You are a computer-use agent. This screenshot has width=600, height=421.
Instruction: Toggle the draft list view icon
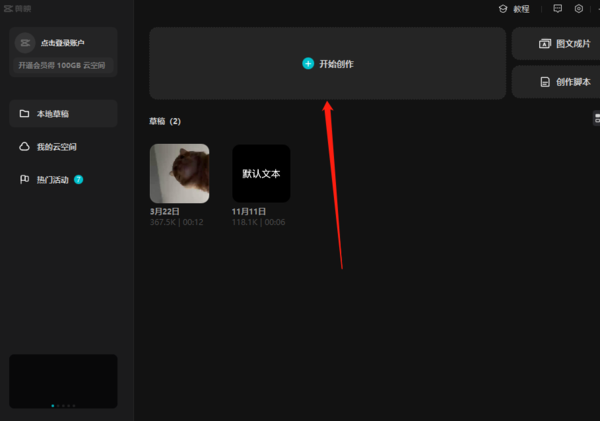[597, 118]
